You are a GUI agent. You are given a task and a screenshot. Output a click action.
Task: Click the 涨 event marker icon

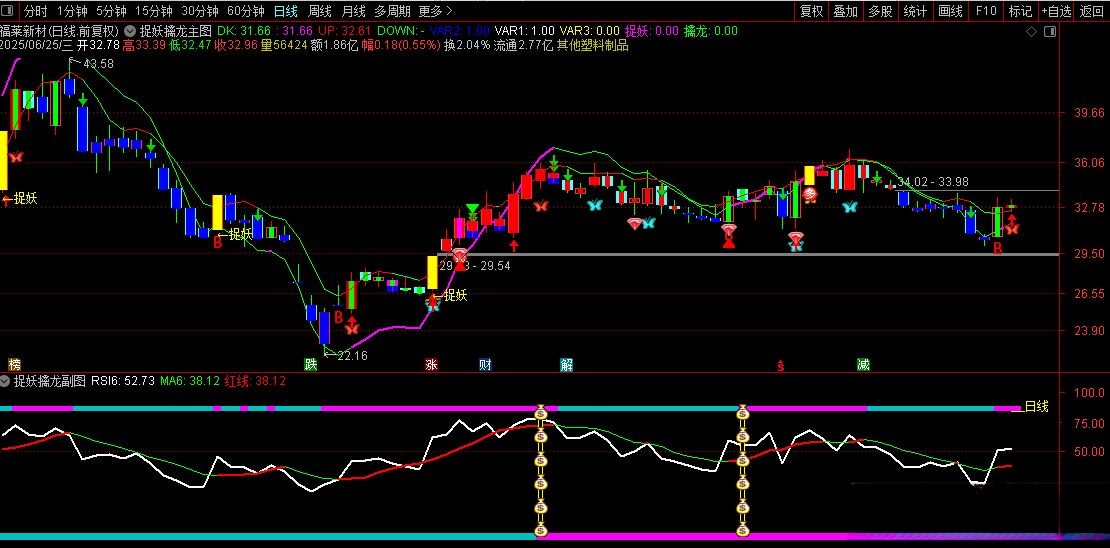tap(431, 365)
